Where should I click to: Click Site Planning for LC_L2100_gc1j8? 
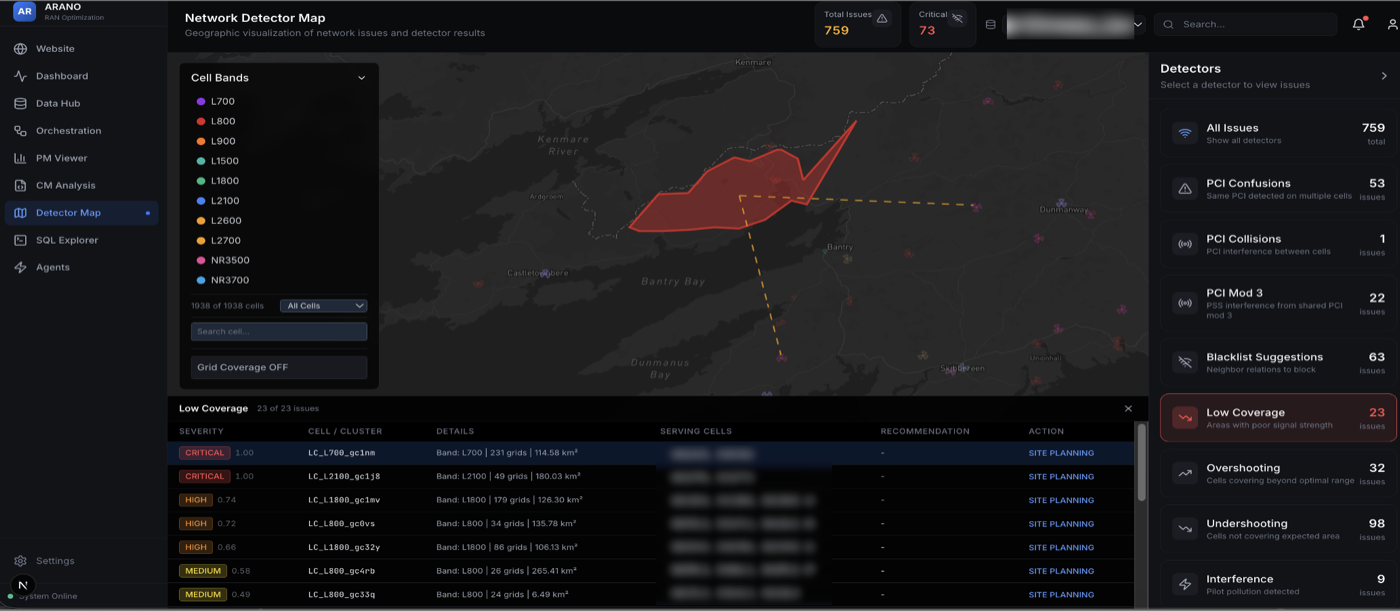(x=1061, y=477)
